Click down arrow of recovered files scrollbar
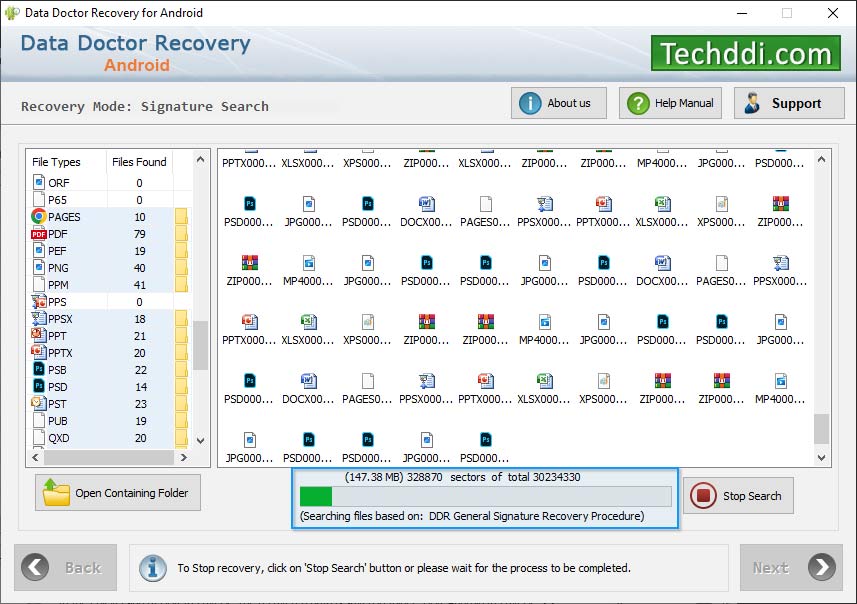This screenshot has height=604, width=857. coord(821,458)
